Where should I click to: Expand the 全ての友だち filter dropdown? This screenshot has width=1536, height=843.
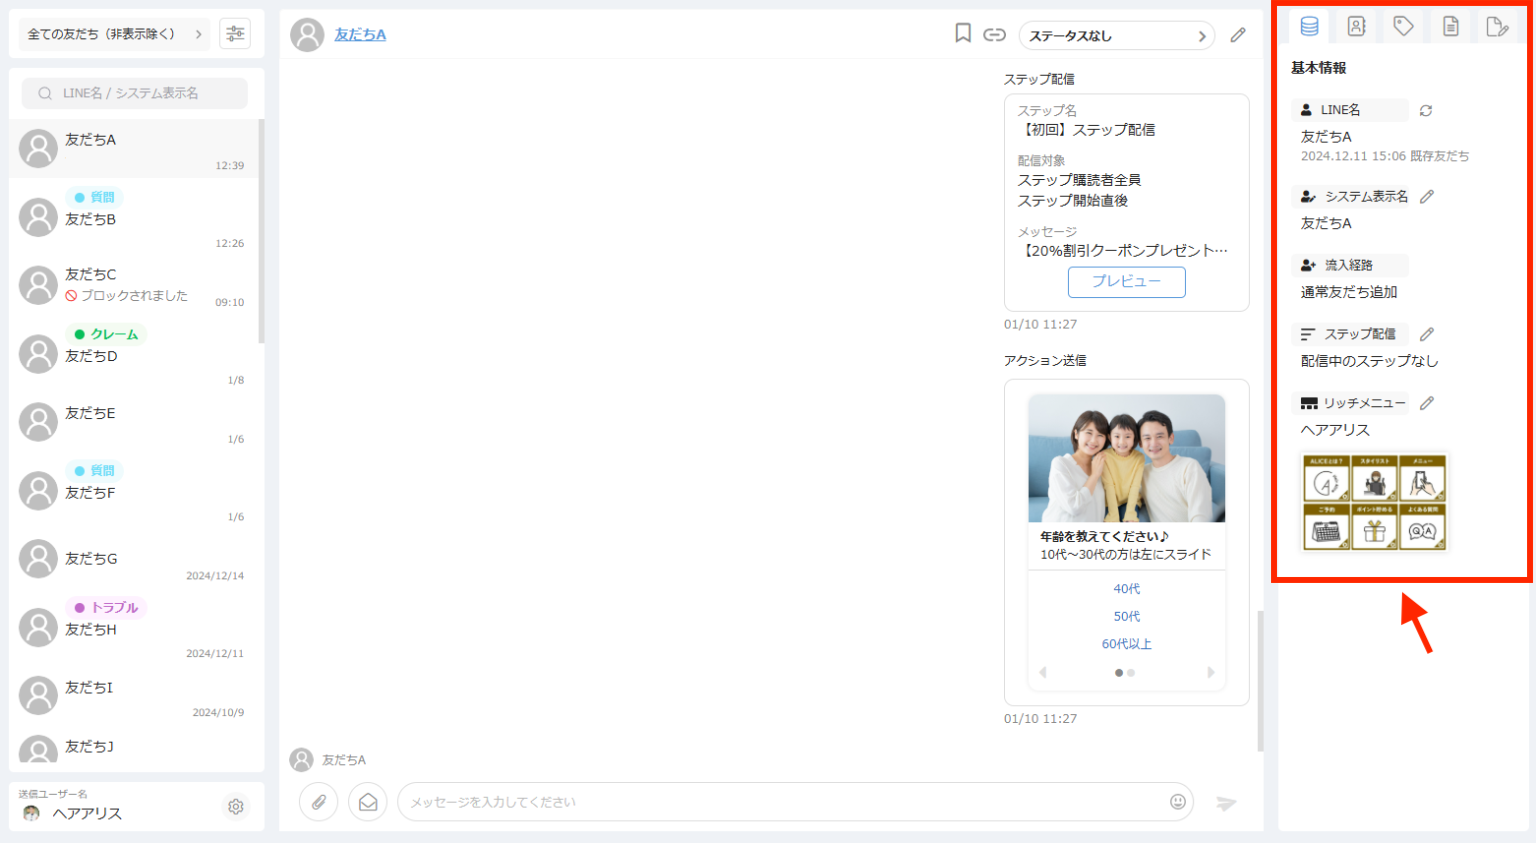coord(114,34)
